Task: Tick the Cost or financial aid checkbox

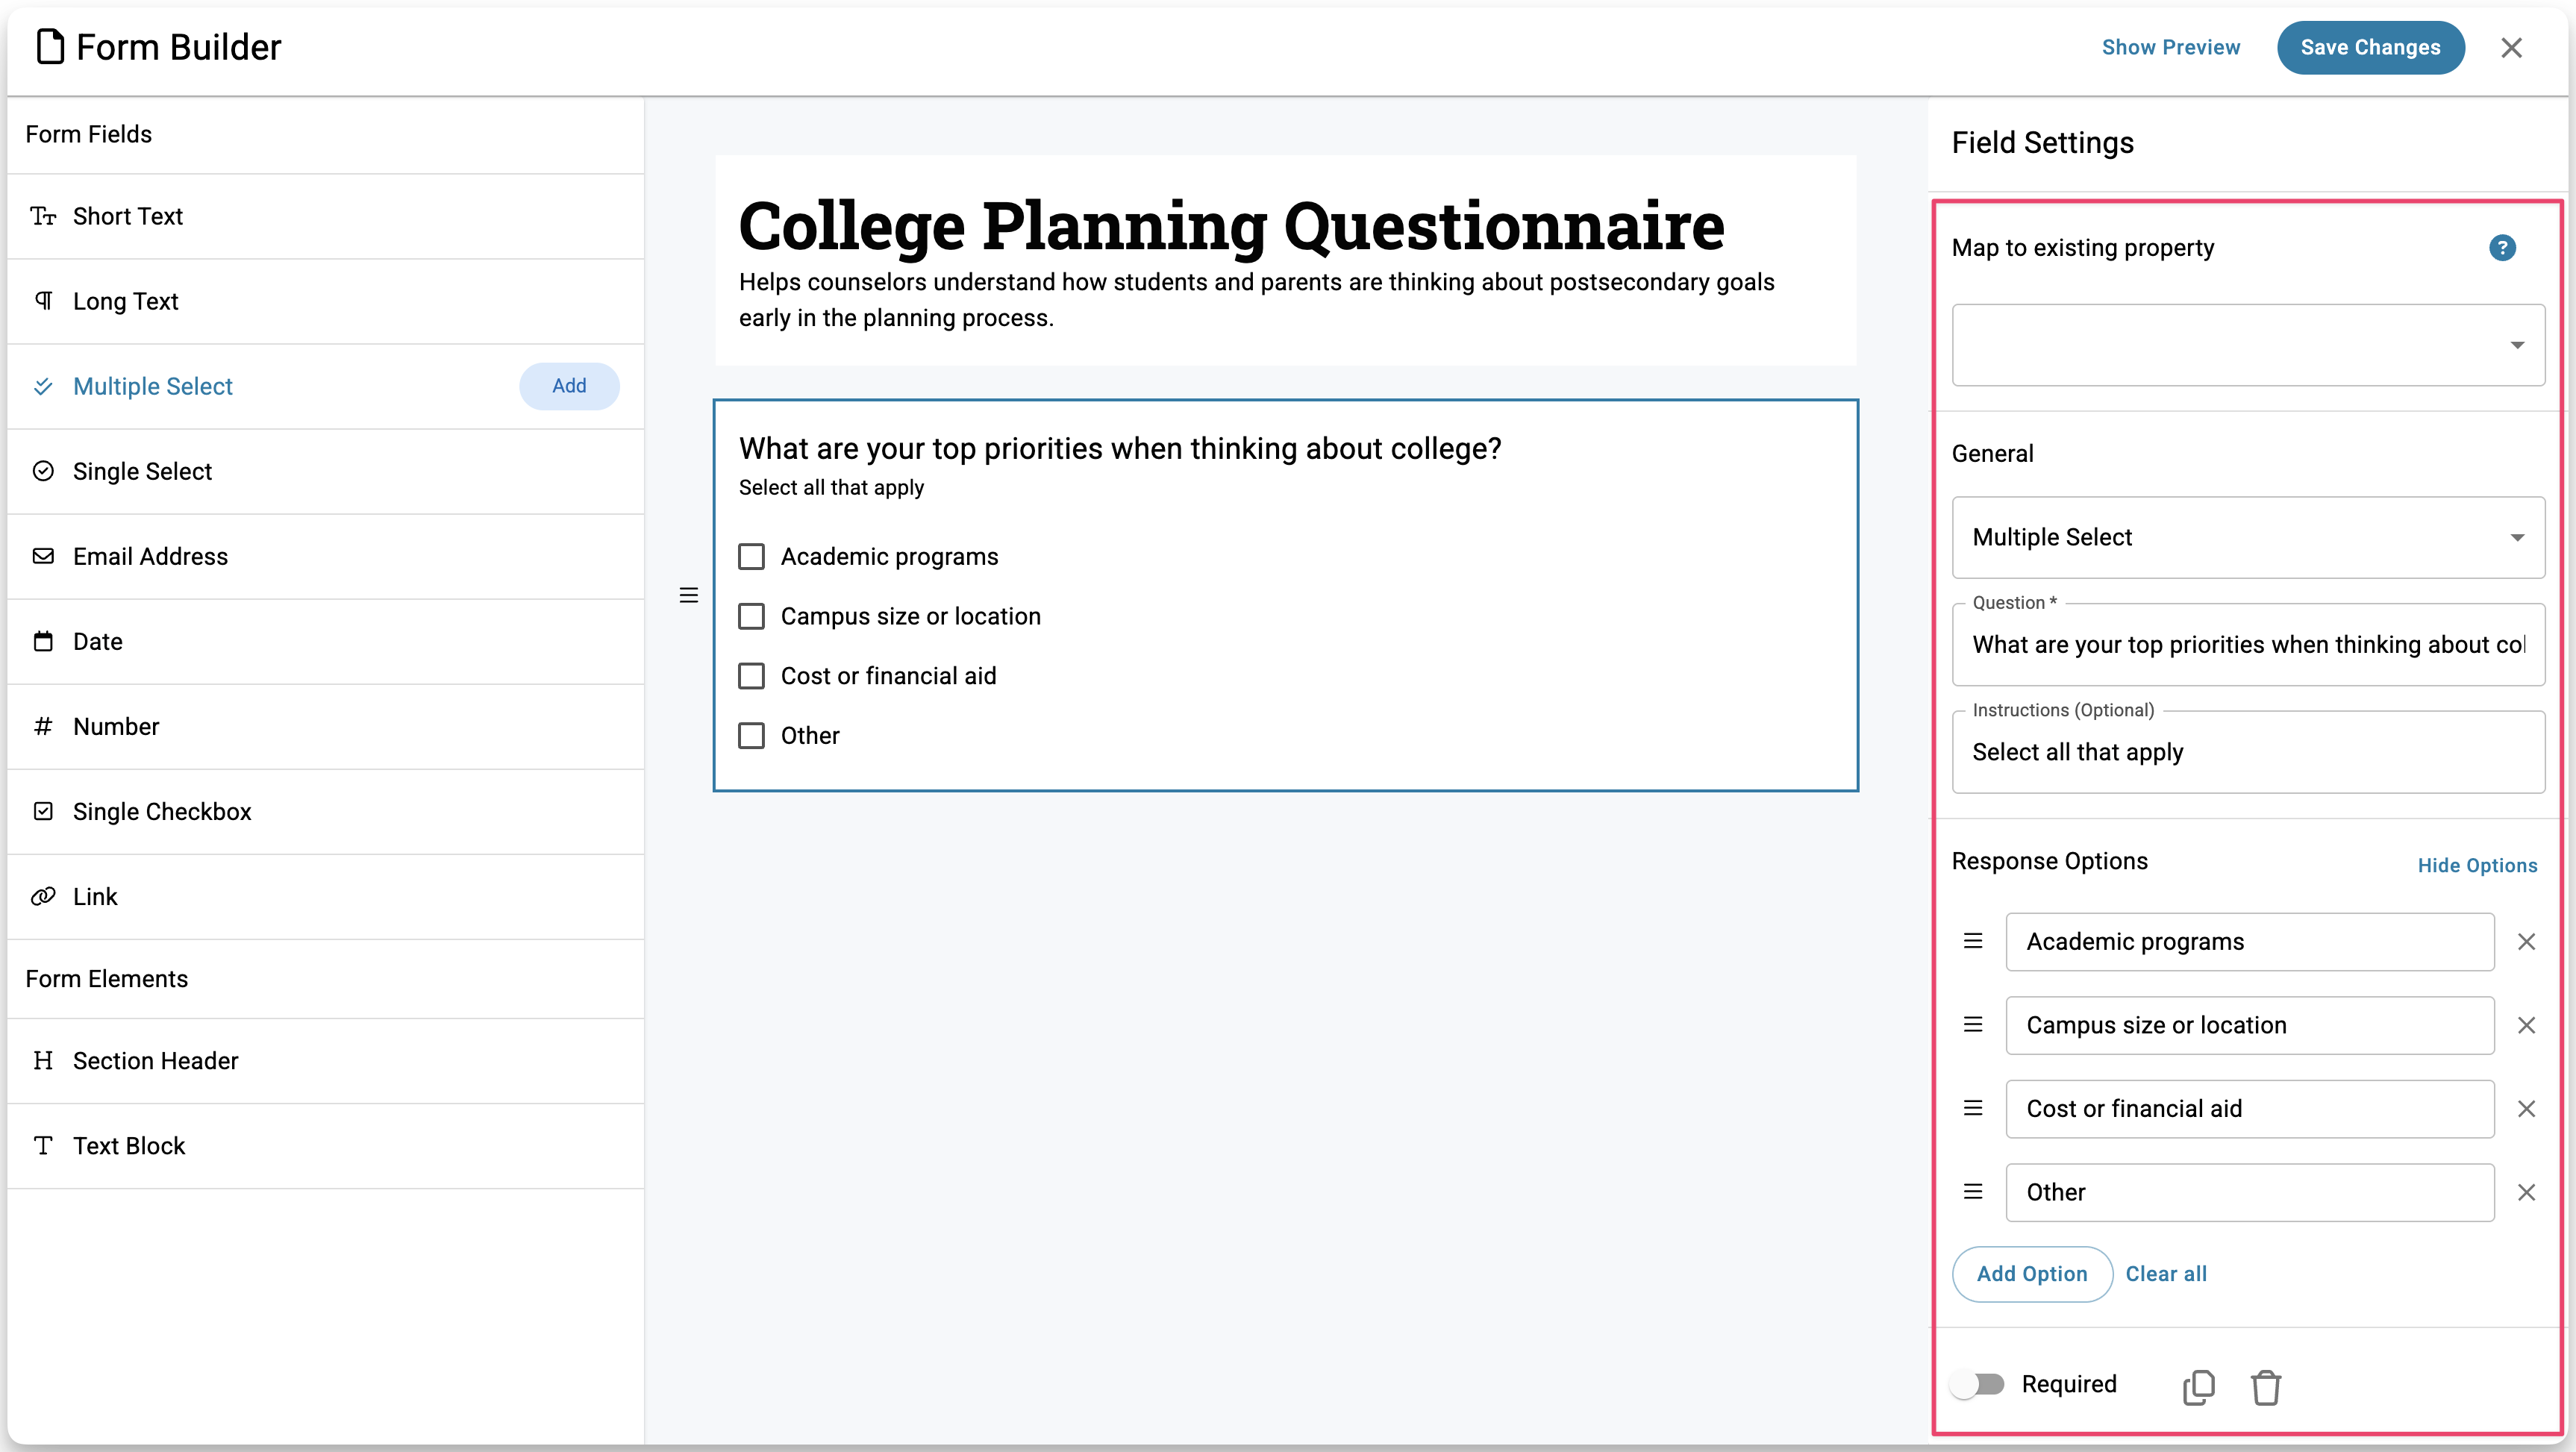Action: 751,676
